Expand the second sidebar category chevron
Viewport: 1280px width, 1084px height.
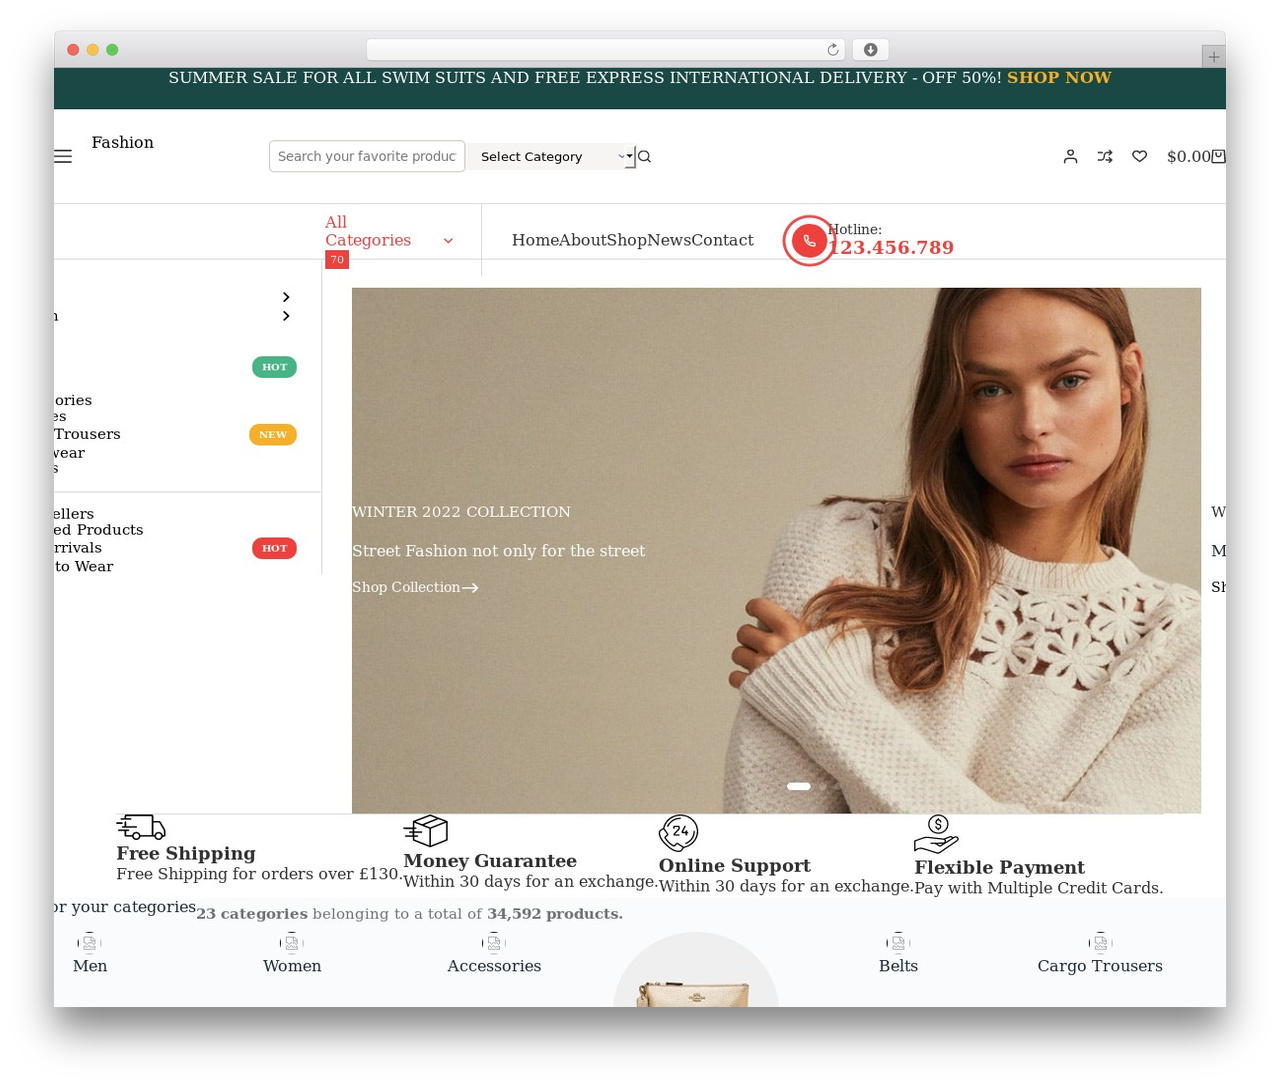pos(286,316)
